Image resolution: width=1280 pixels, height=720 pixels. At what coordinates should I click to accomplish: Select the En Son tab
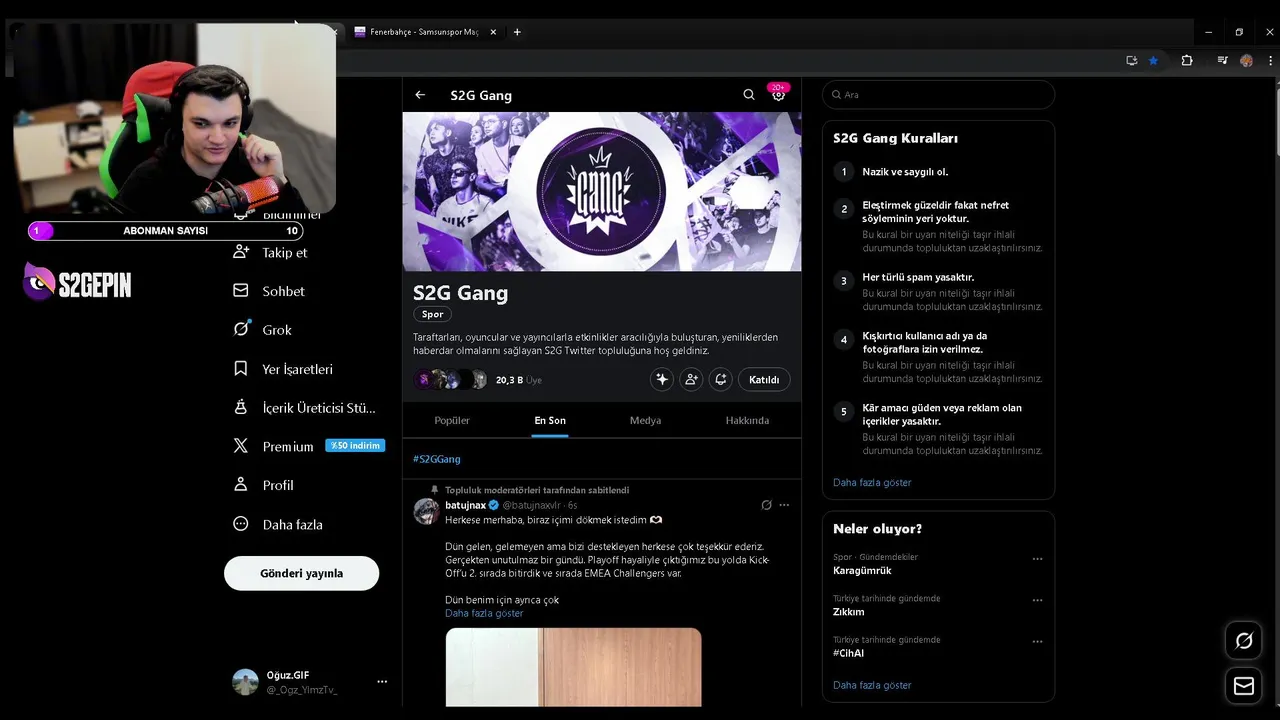(x=550, y=420)
